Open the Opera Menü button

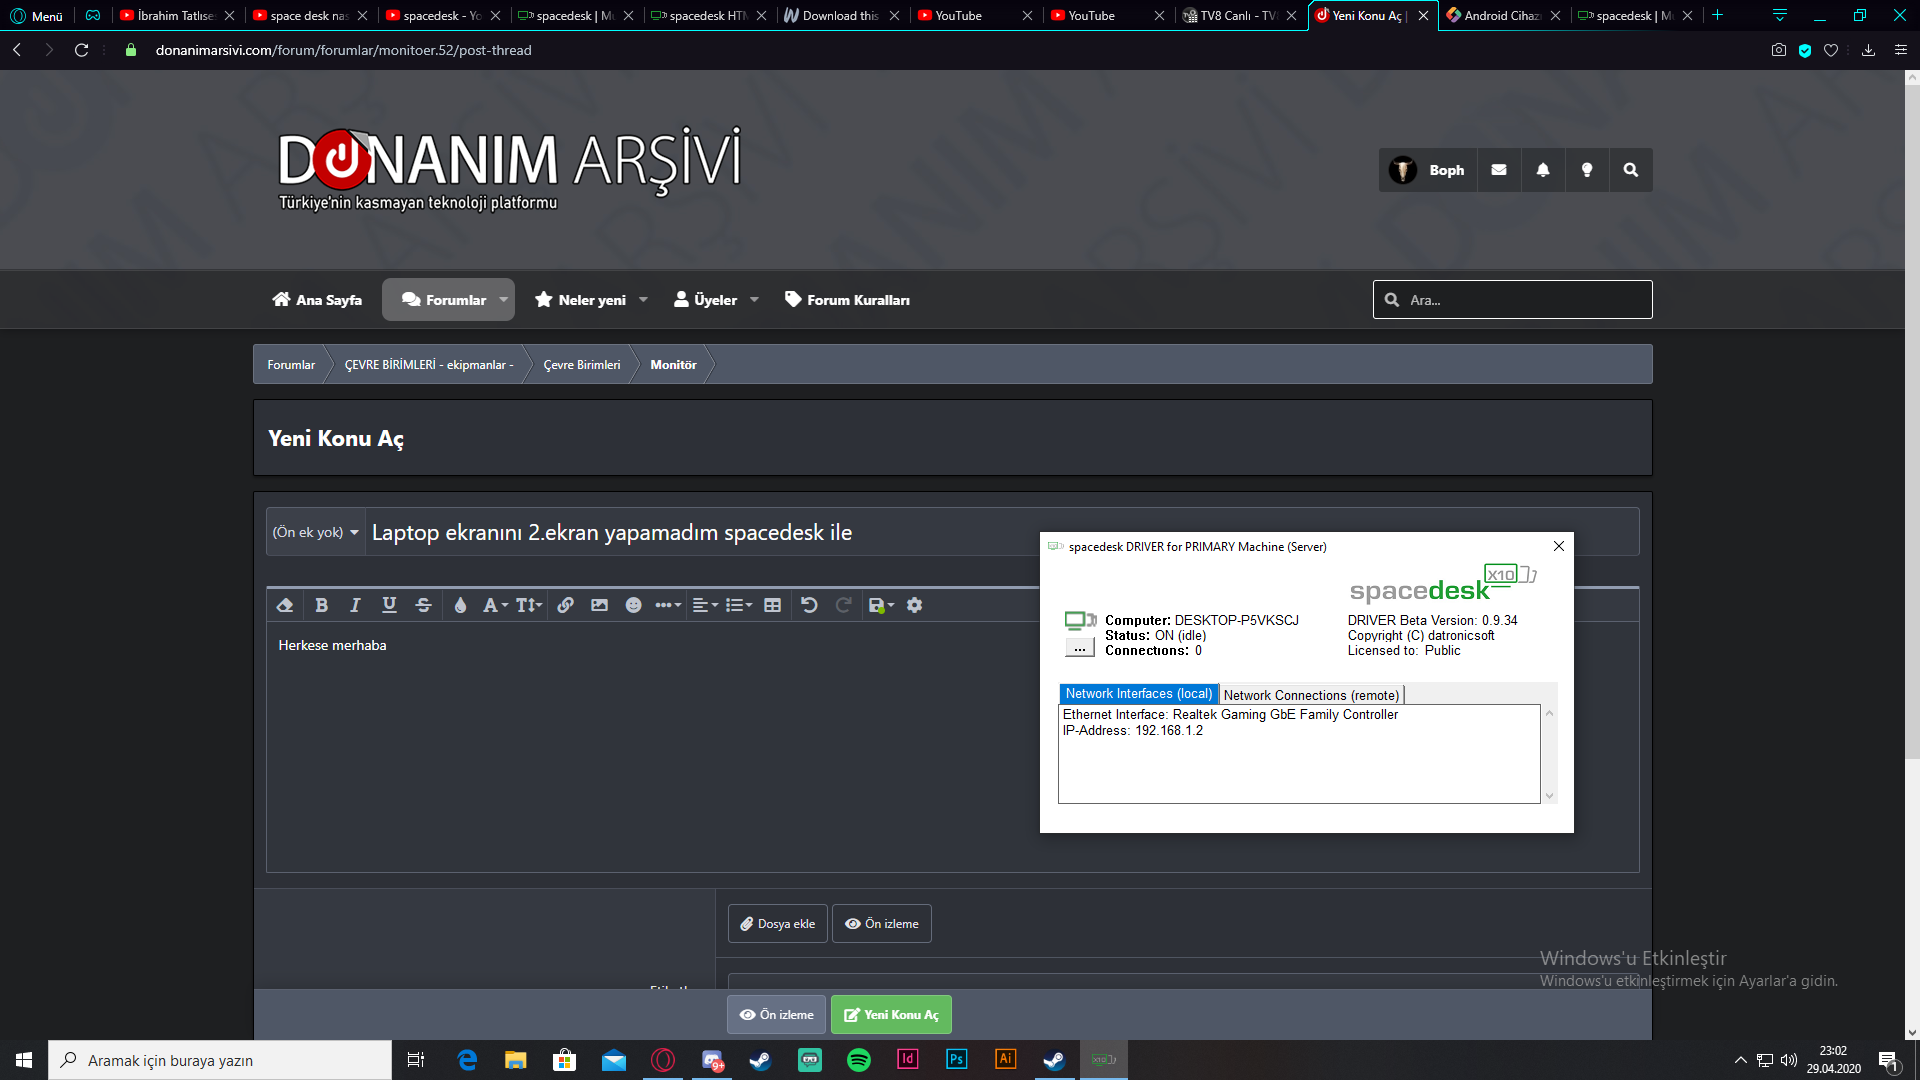click(37, 16)
